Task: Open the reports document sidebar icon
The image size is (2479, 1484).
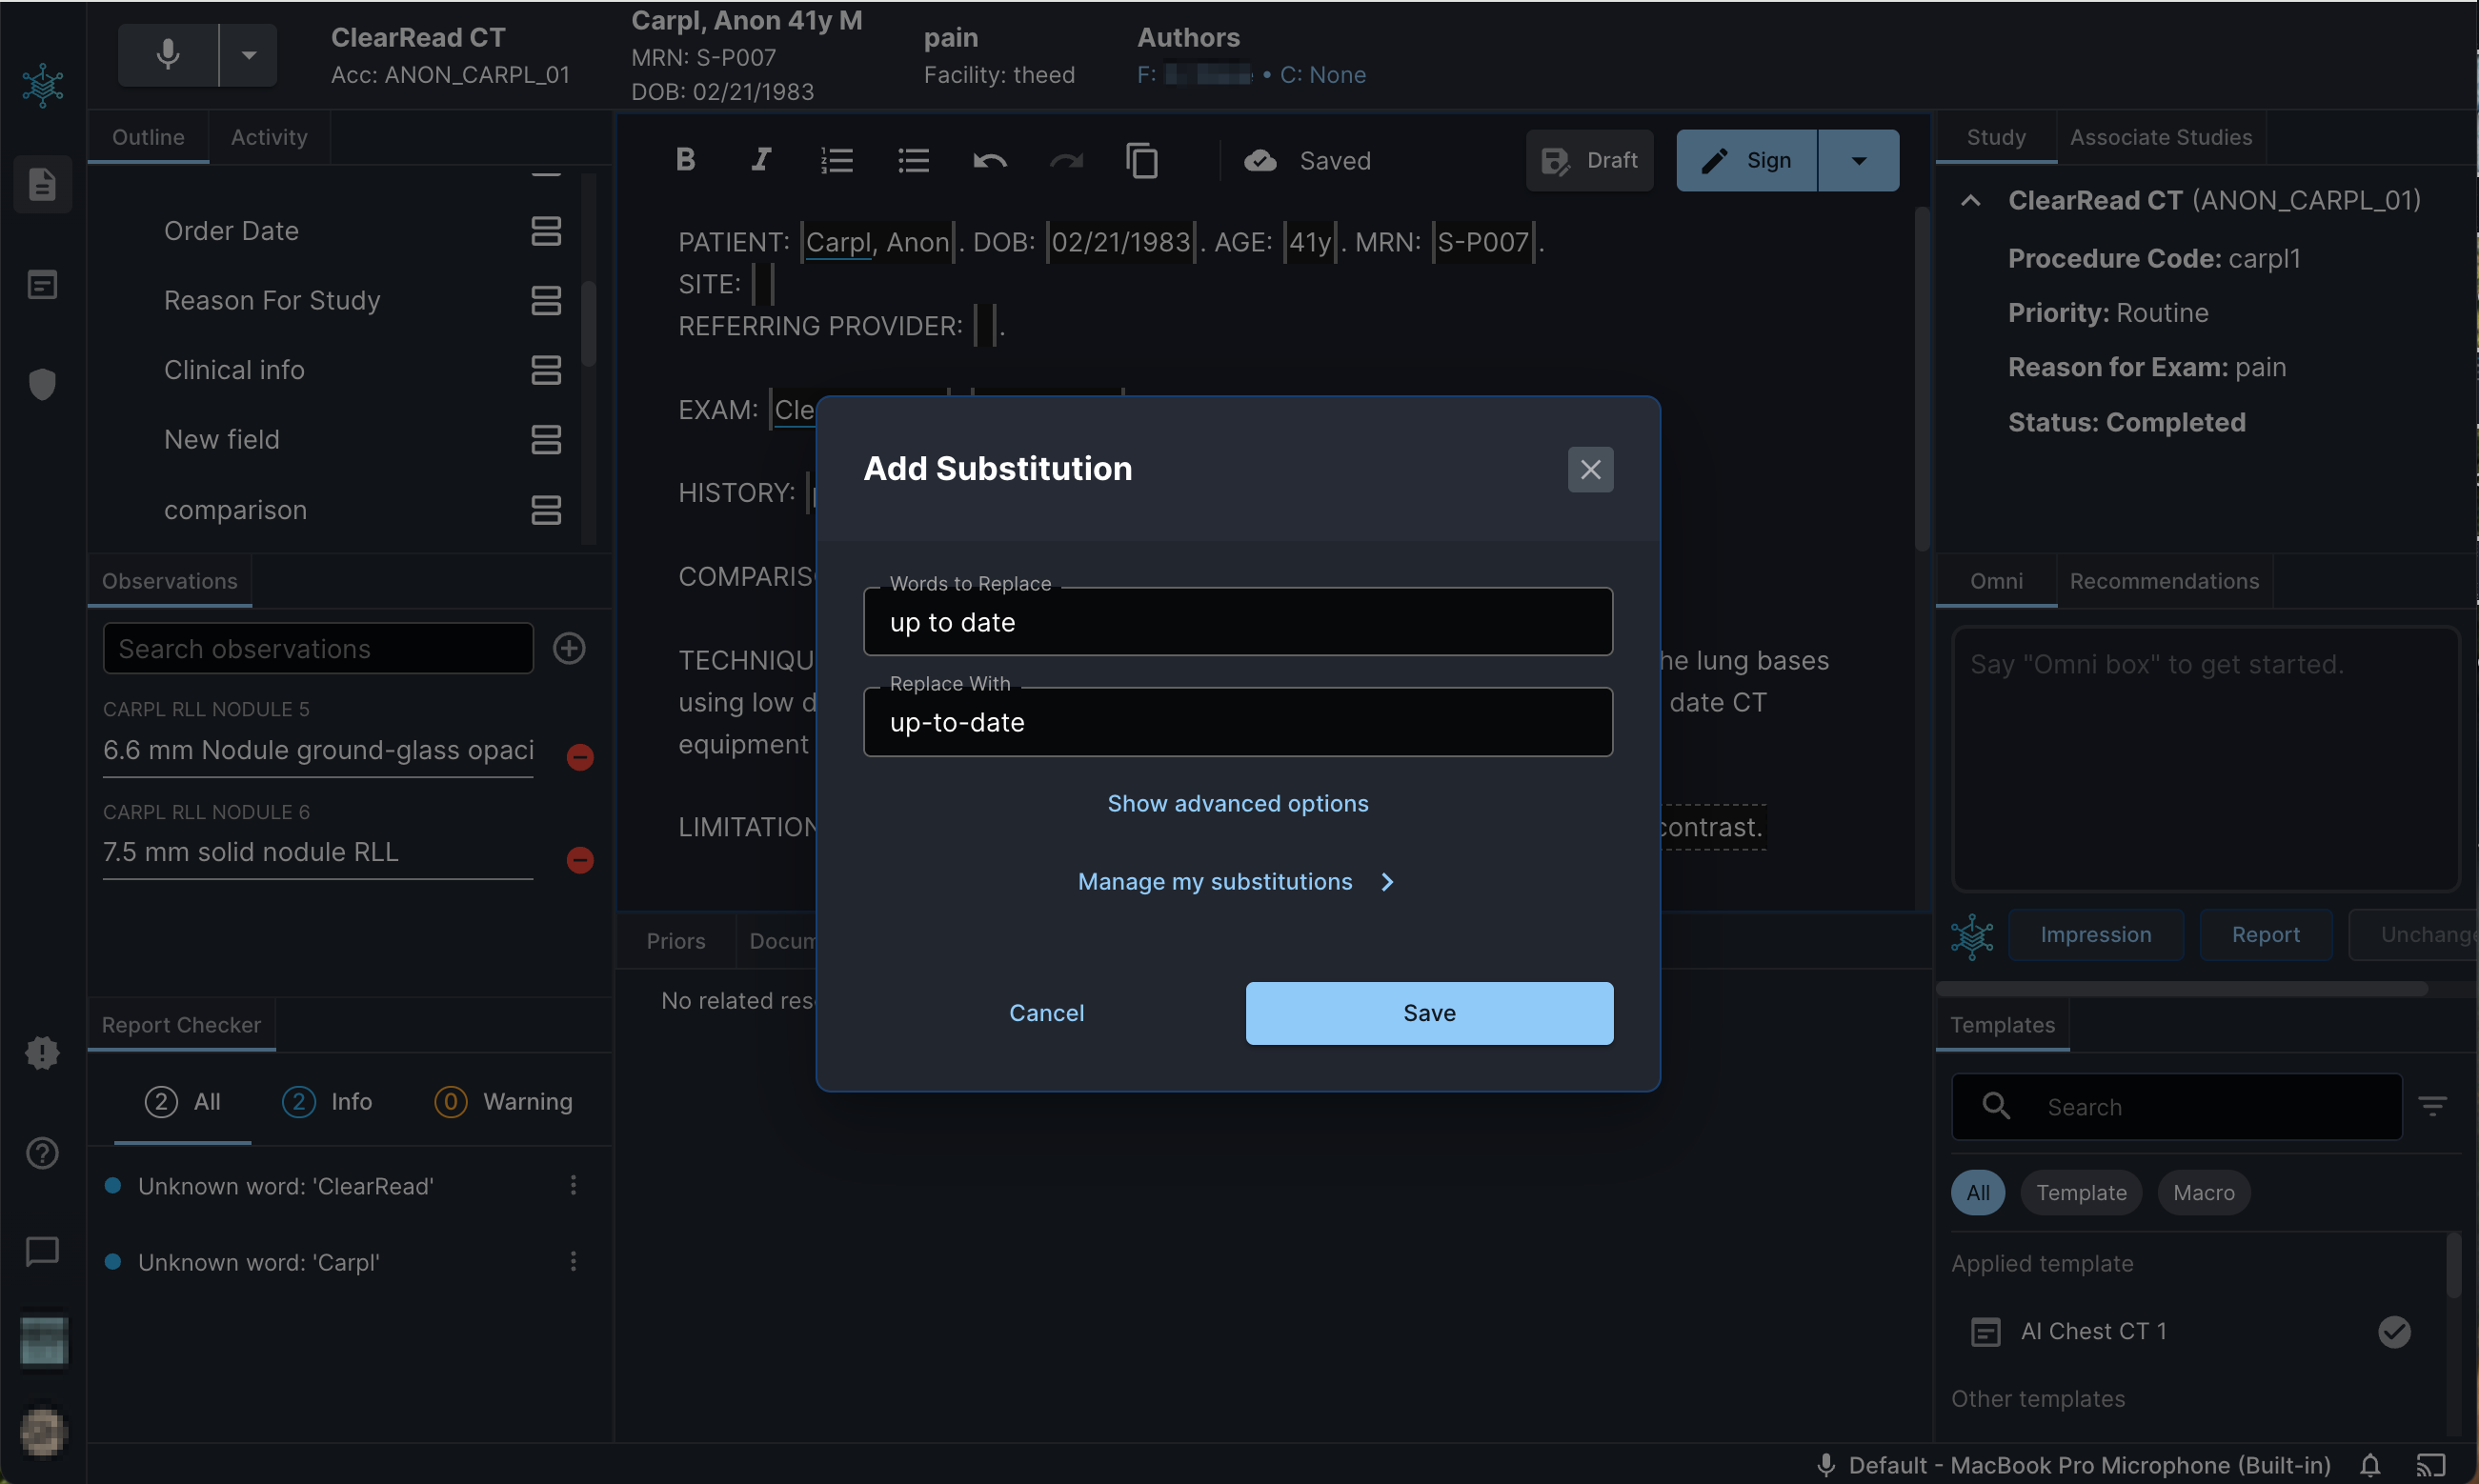Action: coord(42,184)
